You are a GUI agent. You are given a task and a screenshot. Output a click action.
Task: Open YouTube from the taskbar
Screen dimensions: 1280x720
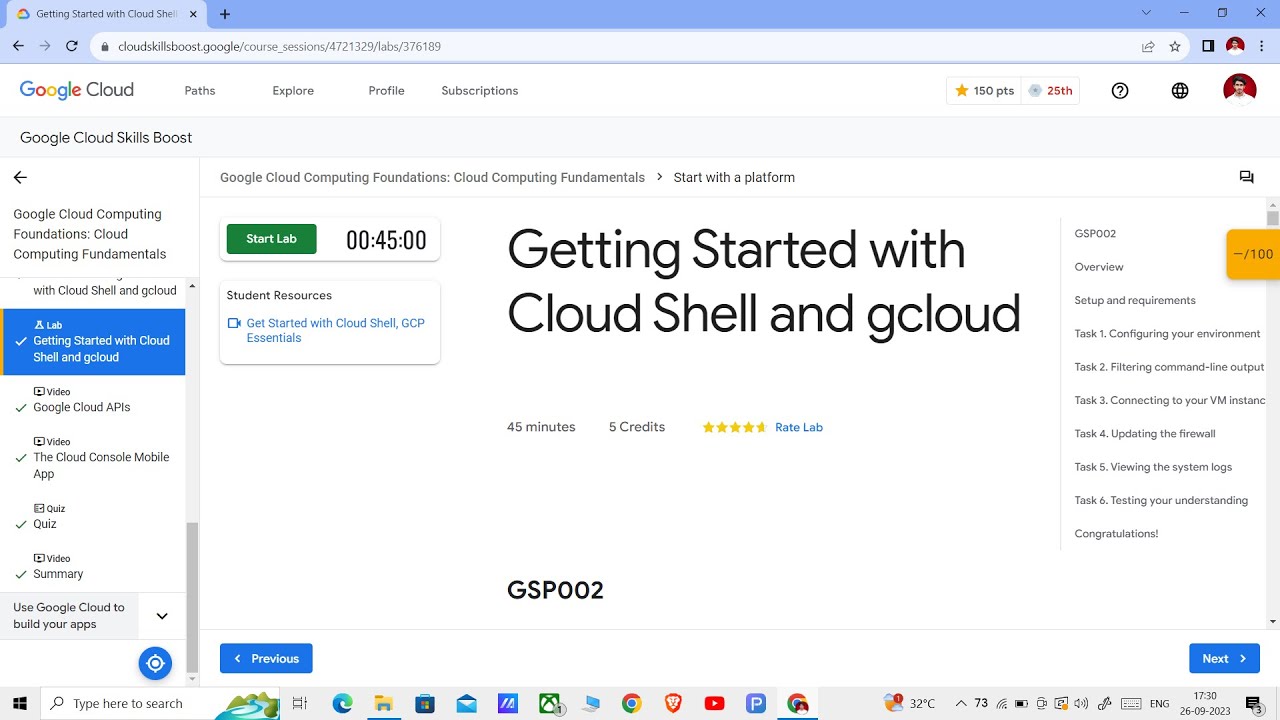[x=714, y=703]
